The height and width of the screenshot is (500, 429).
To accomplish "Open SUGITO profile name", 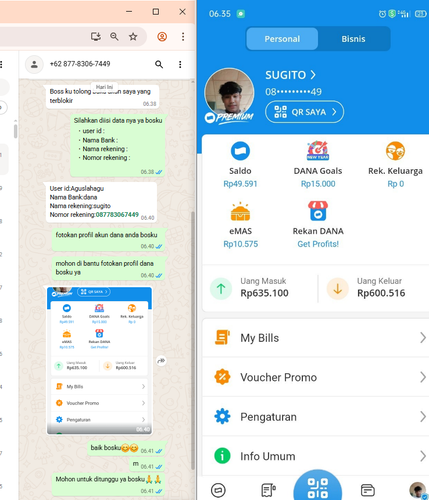I will coord(290,75).
